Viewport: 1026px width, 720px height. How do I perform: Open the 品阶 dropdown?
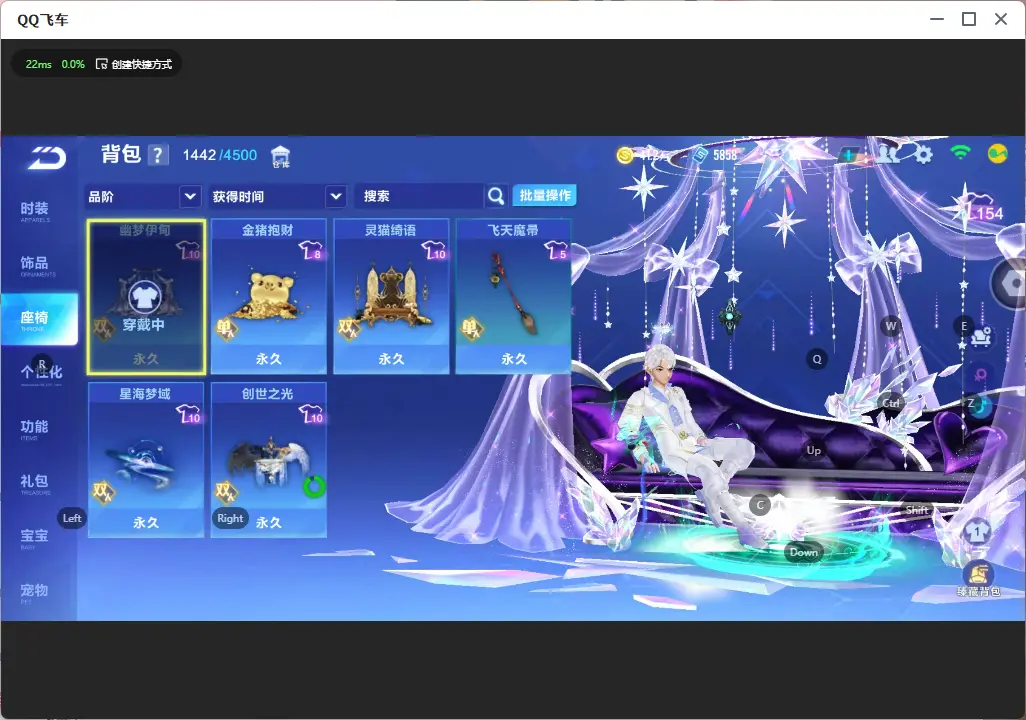pyautogui.click(x=143, y=196)
